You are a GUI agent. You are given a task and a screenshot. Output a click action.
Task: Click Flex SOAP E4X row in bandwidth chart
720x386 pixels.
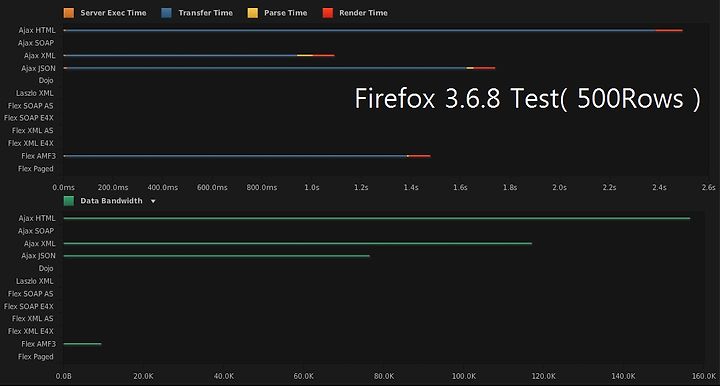click(x=28, y=306)
